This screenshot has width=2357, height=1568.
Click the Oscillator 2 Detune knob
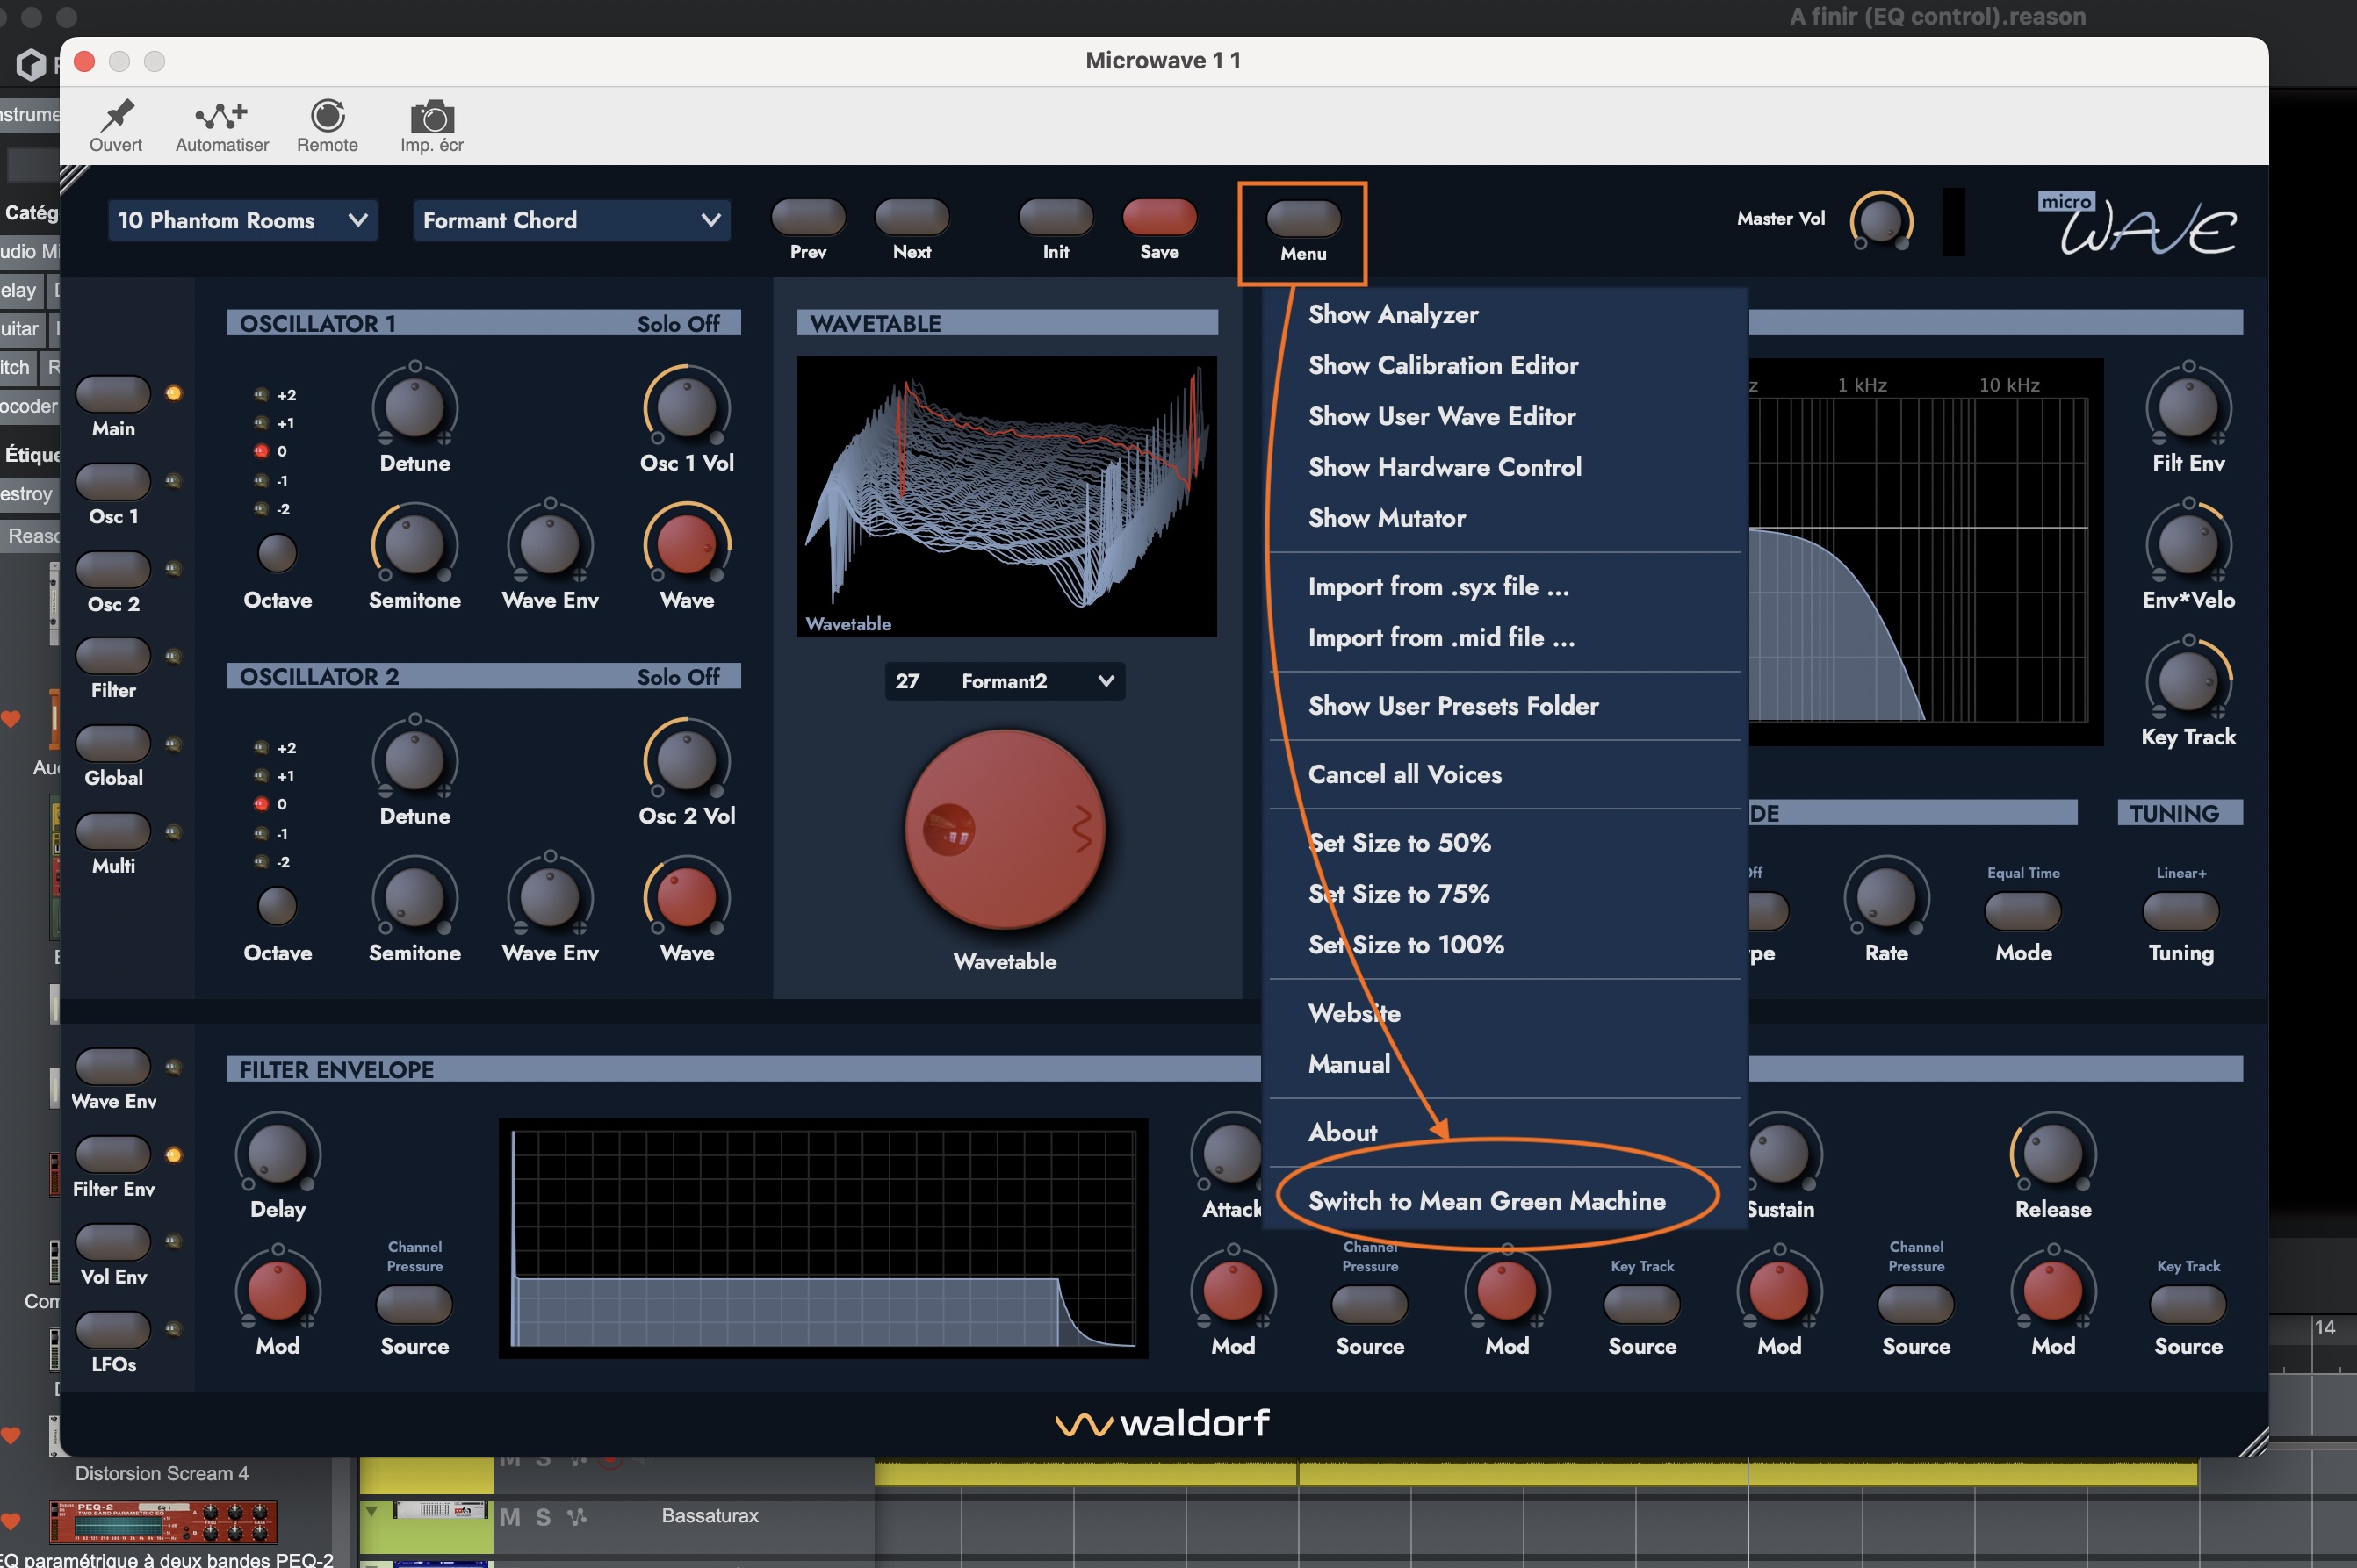coord(415,760)
